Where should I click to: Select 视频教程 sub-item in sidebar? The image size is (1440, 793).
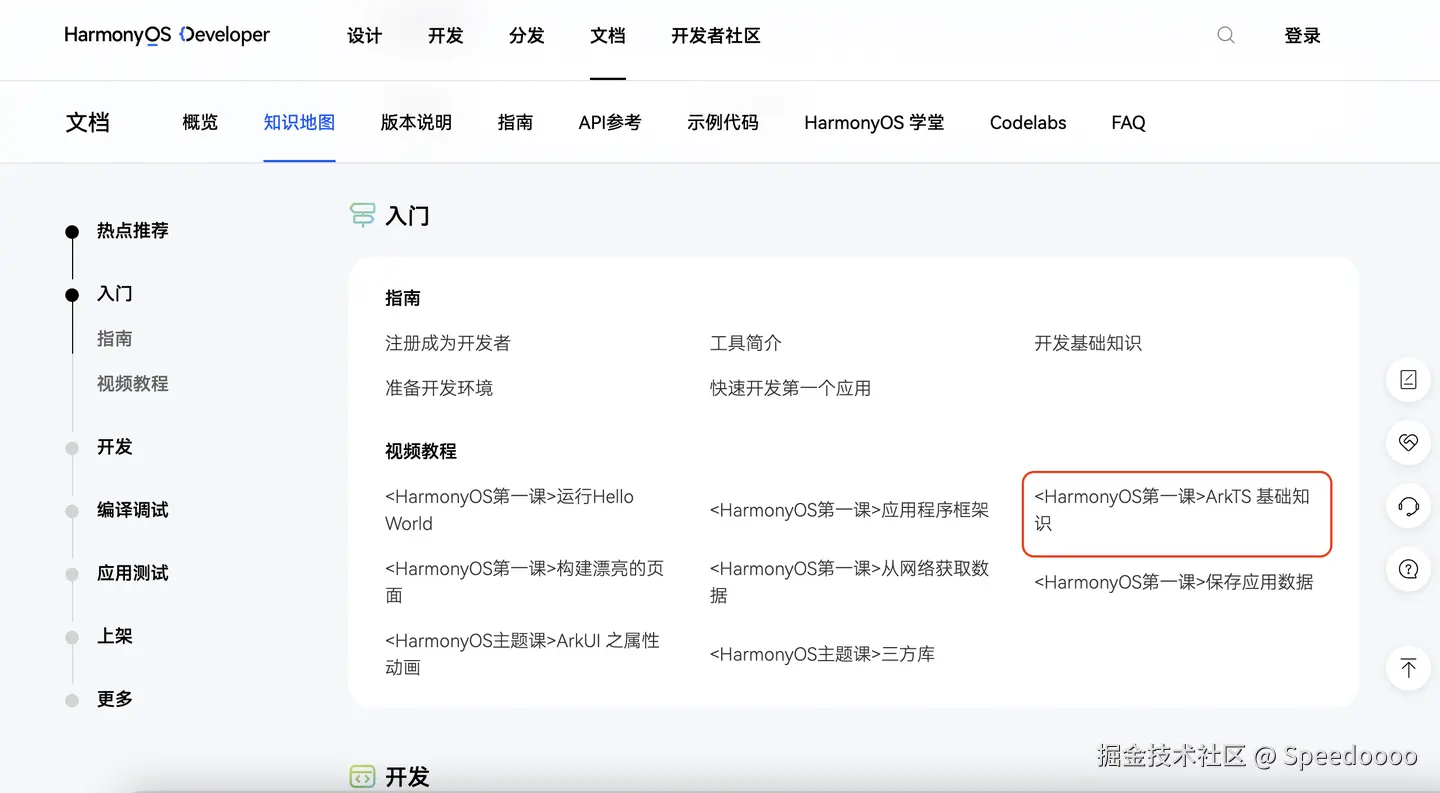pos(132,384)
